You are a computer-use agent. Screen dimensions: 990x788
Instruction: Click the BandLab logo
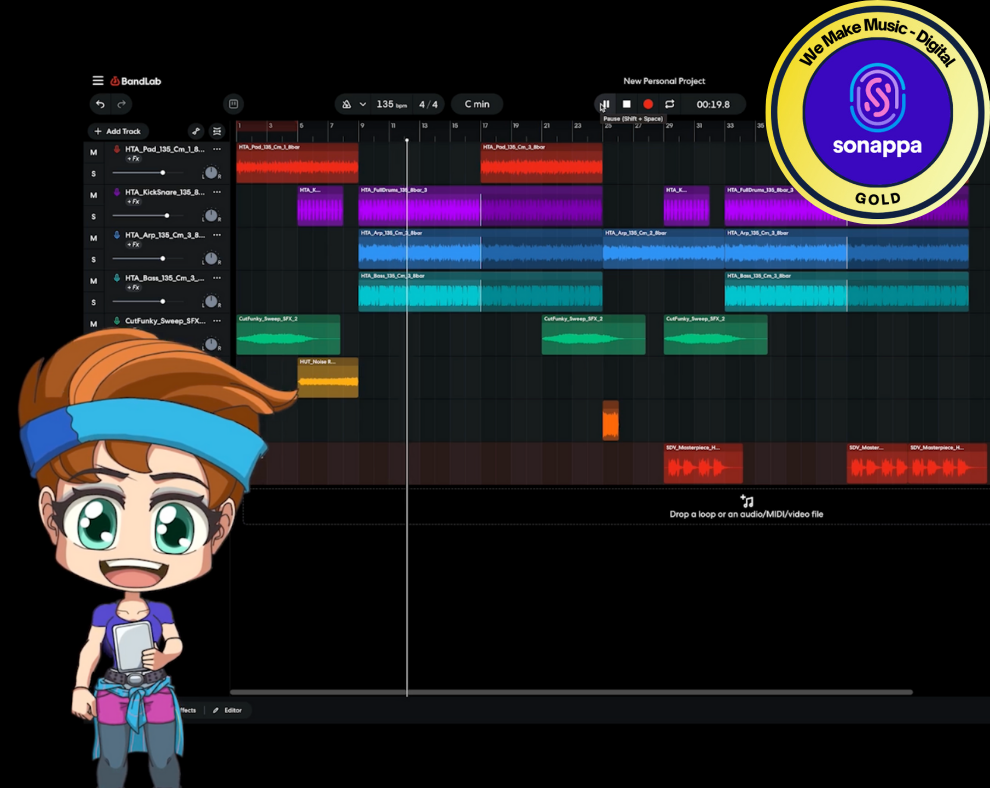point(136,81)
